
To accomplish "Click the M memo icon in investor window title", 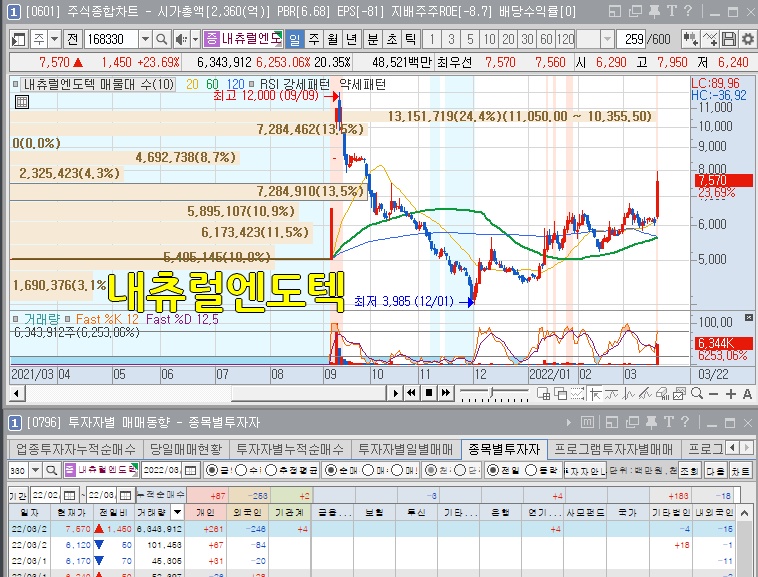I will [587, 423].
